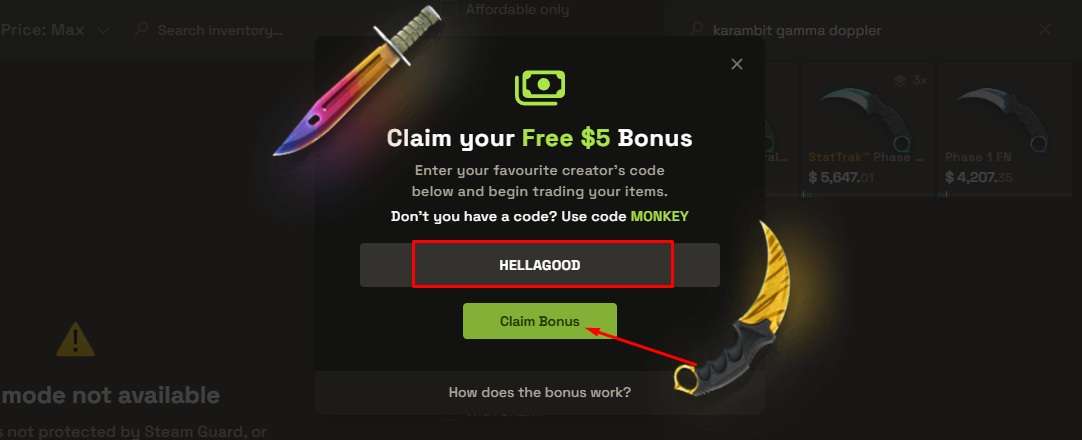Clear the karambit gamma doppler search
The height and width of the screenshot is (440, 1082).
click(x=1045, y=30)
